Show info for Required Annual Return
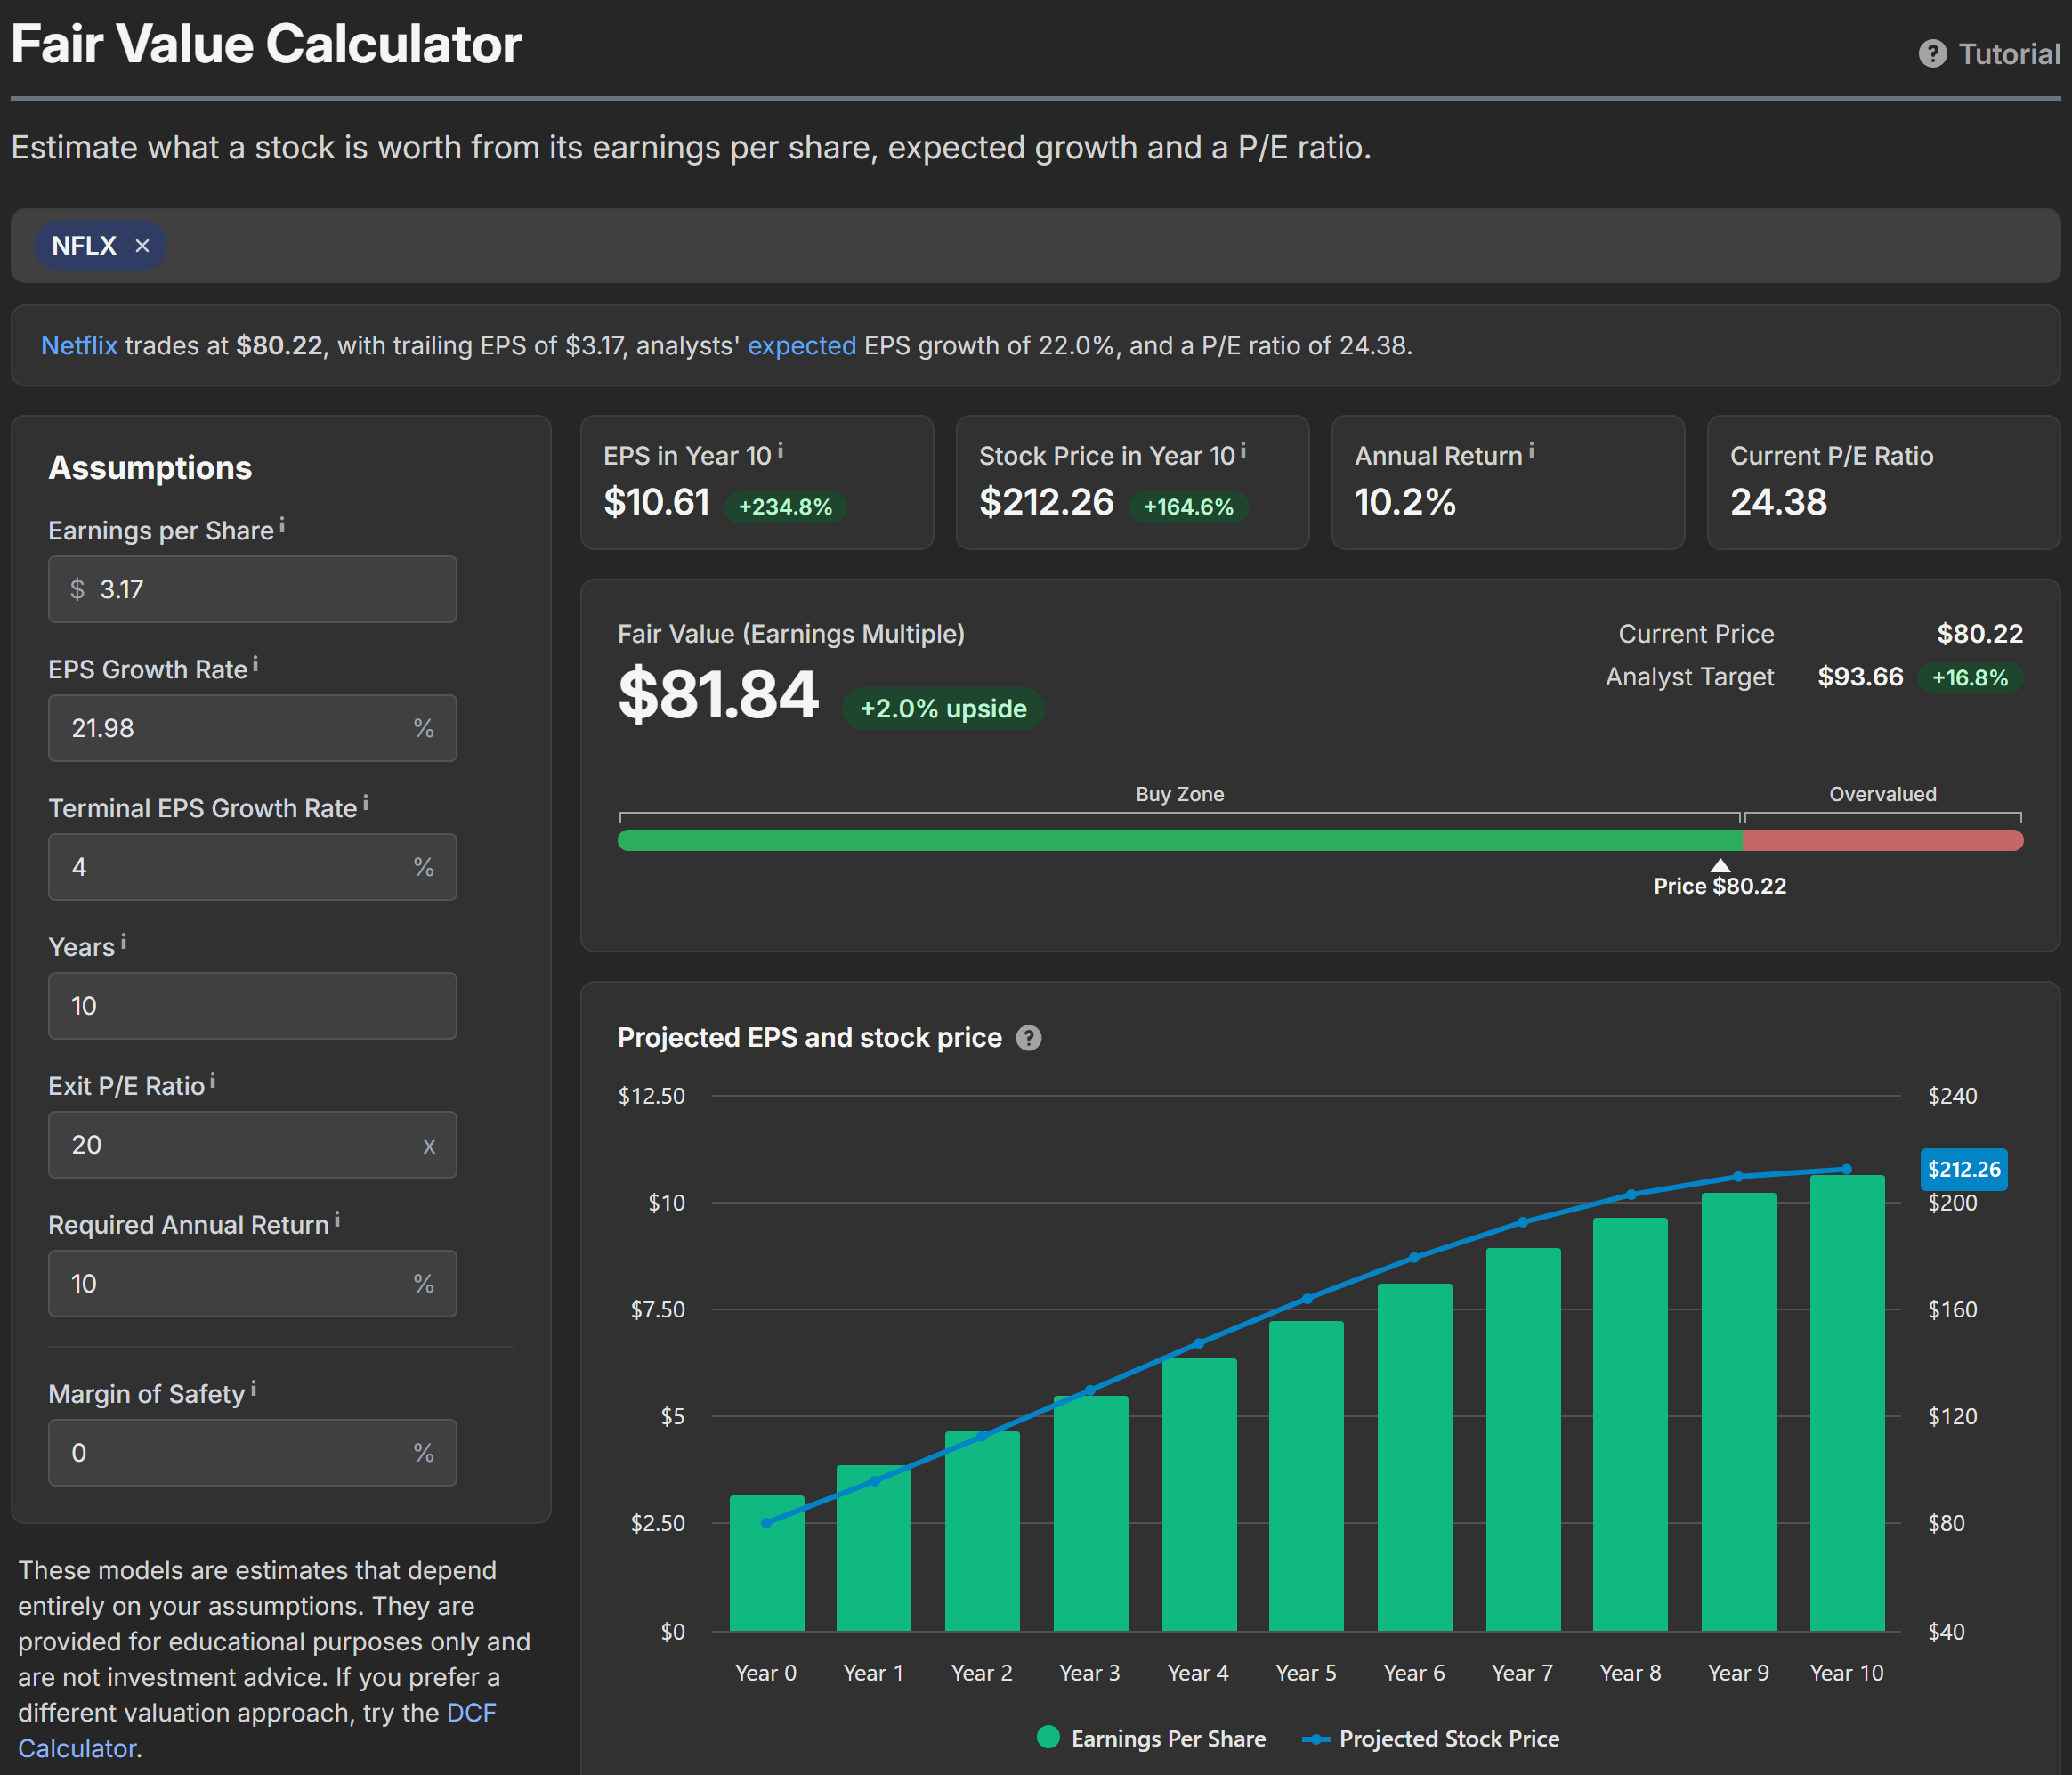 [x=337, y=1219]
